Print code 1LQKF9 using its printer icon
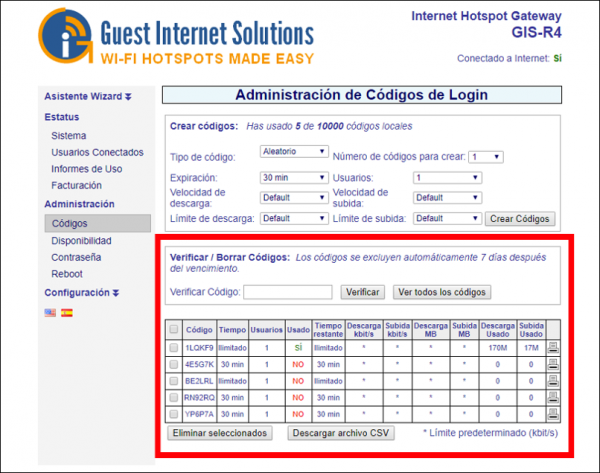600x473 pixels. point(553,347)
